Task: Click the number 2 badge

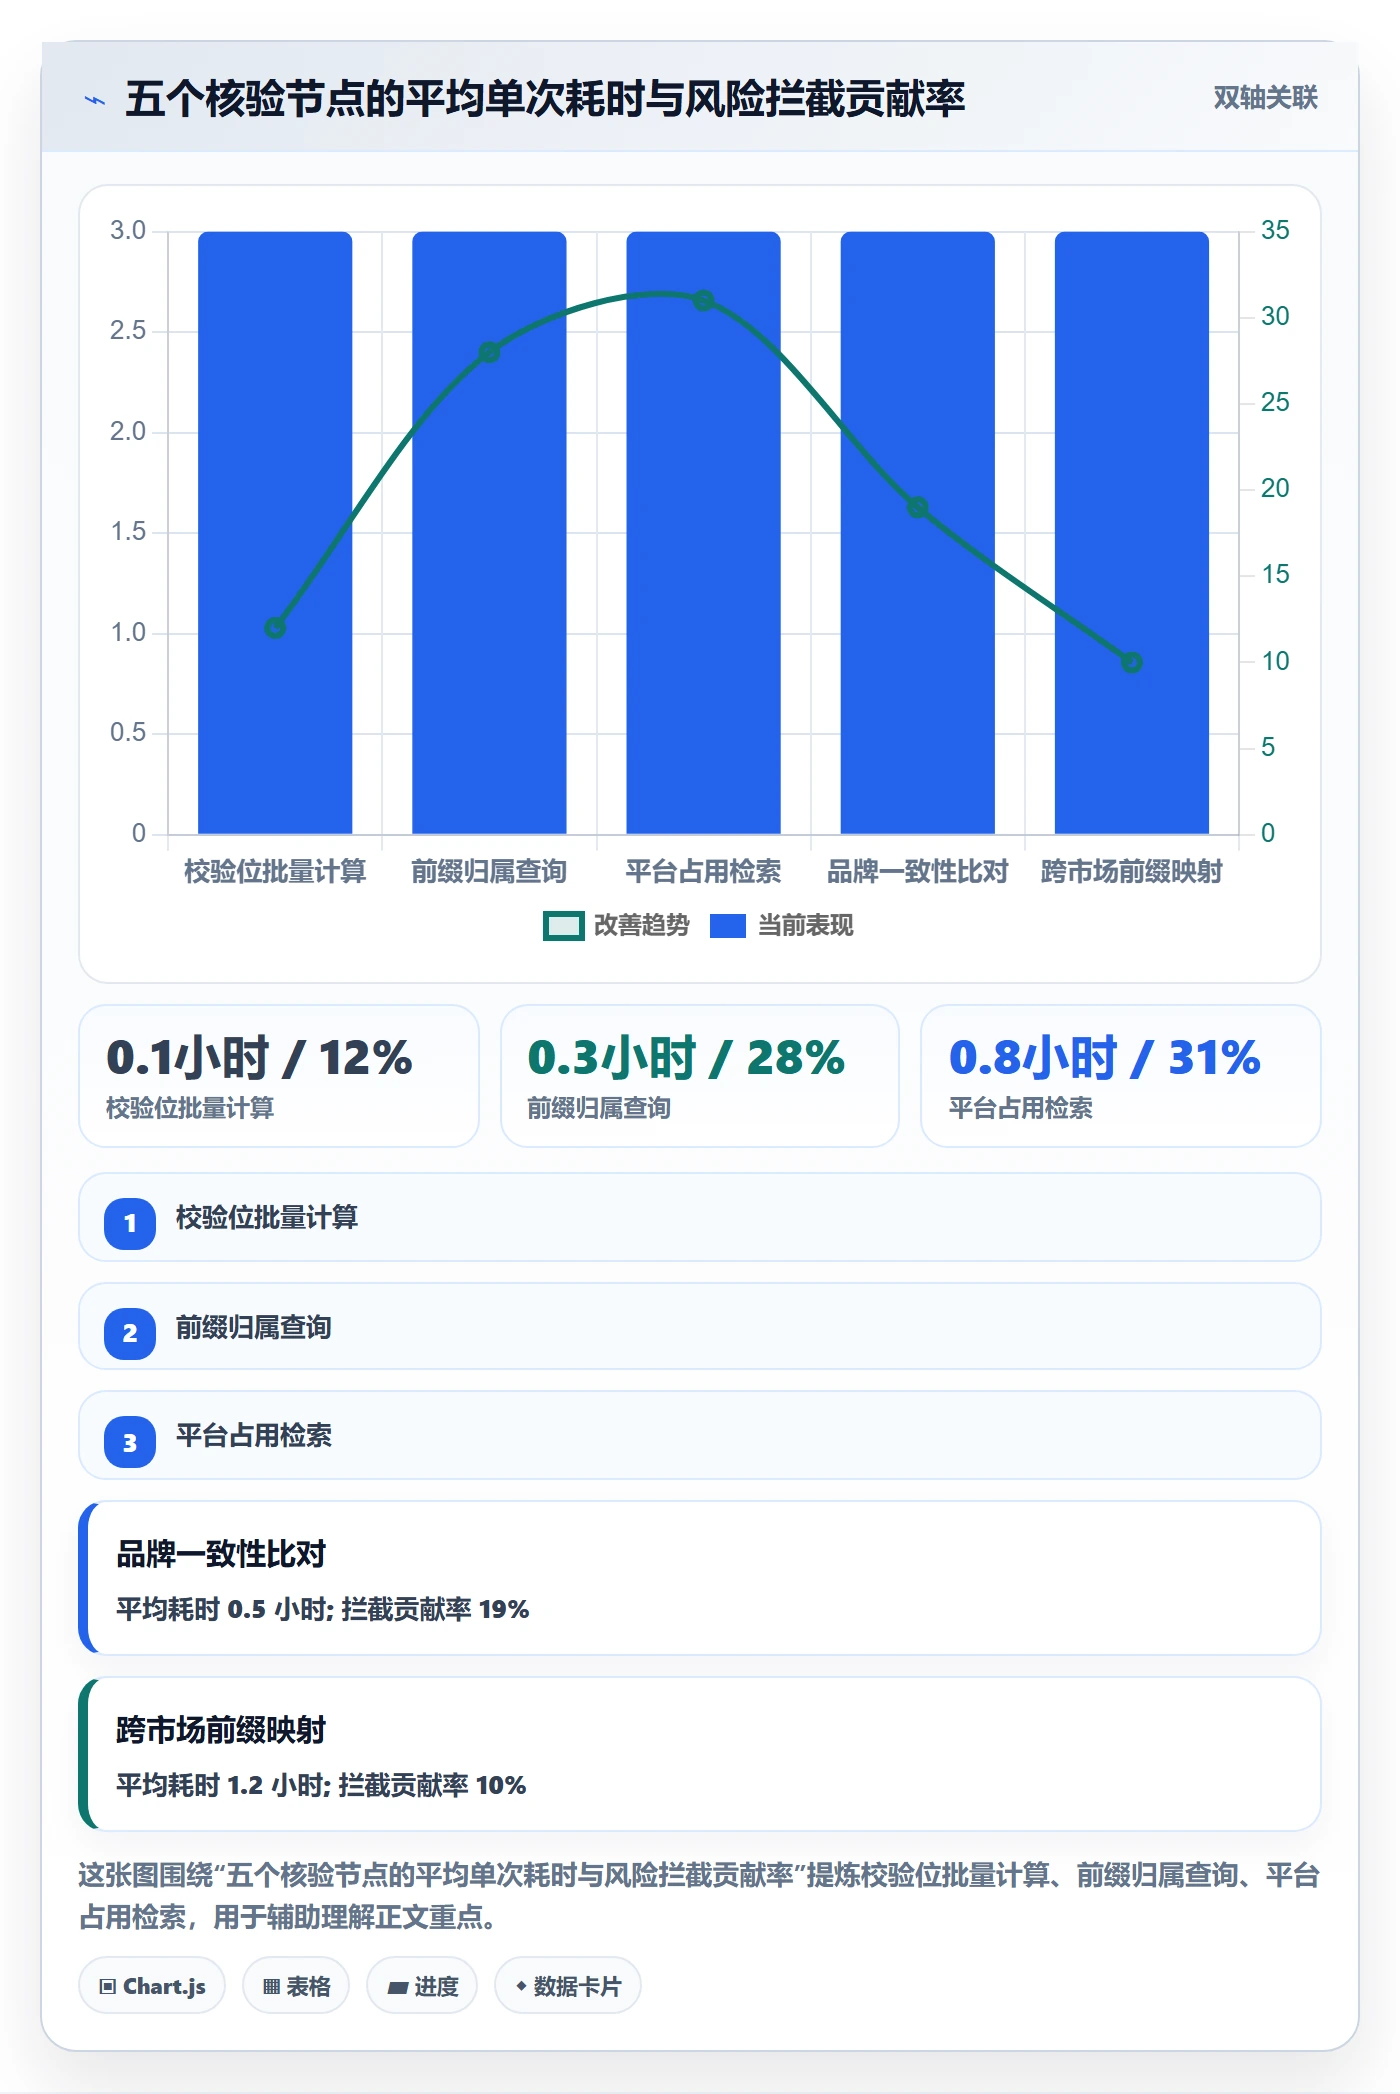Action: point(130,1333)
